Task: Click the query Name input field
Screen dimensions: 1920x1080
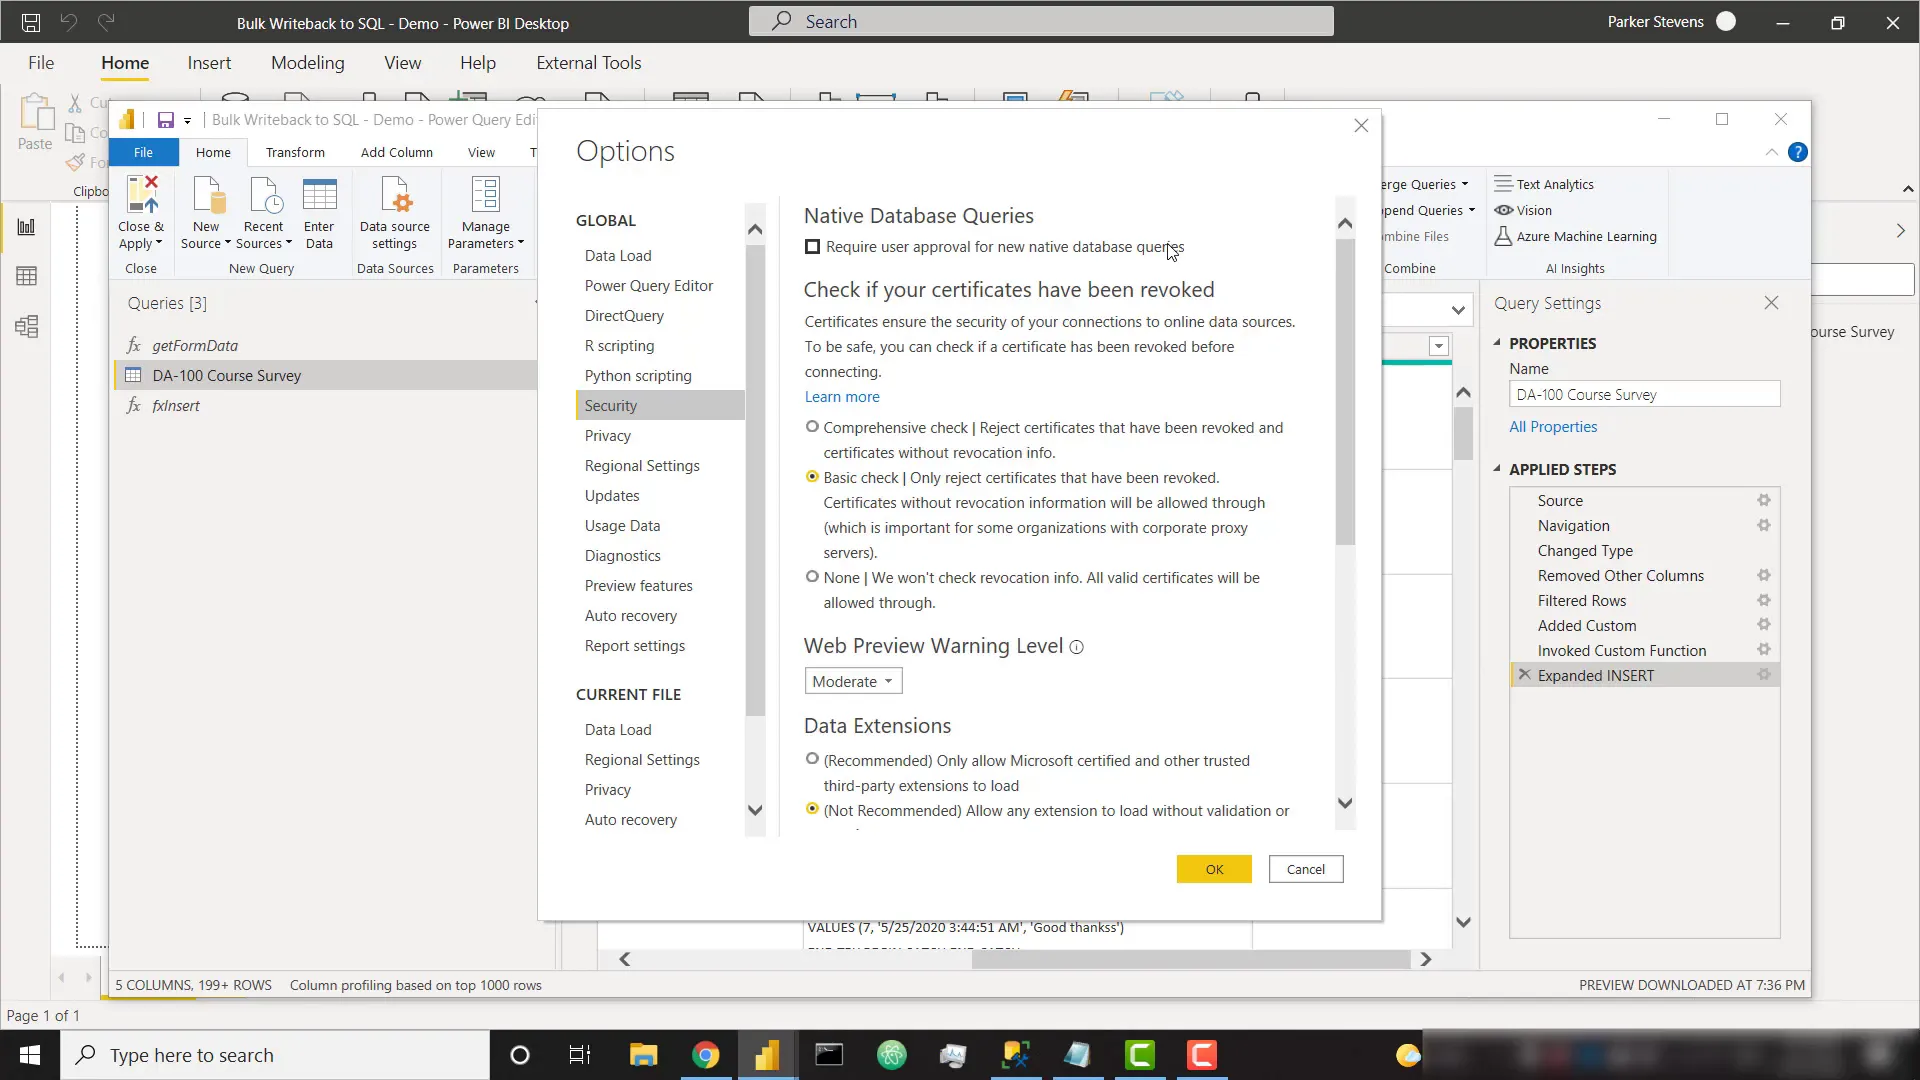Action: [1644, 394]
